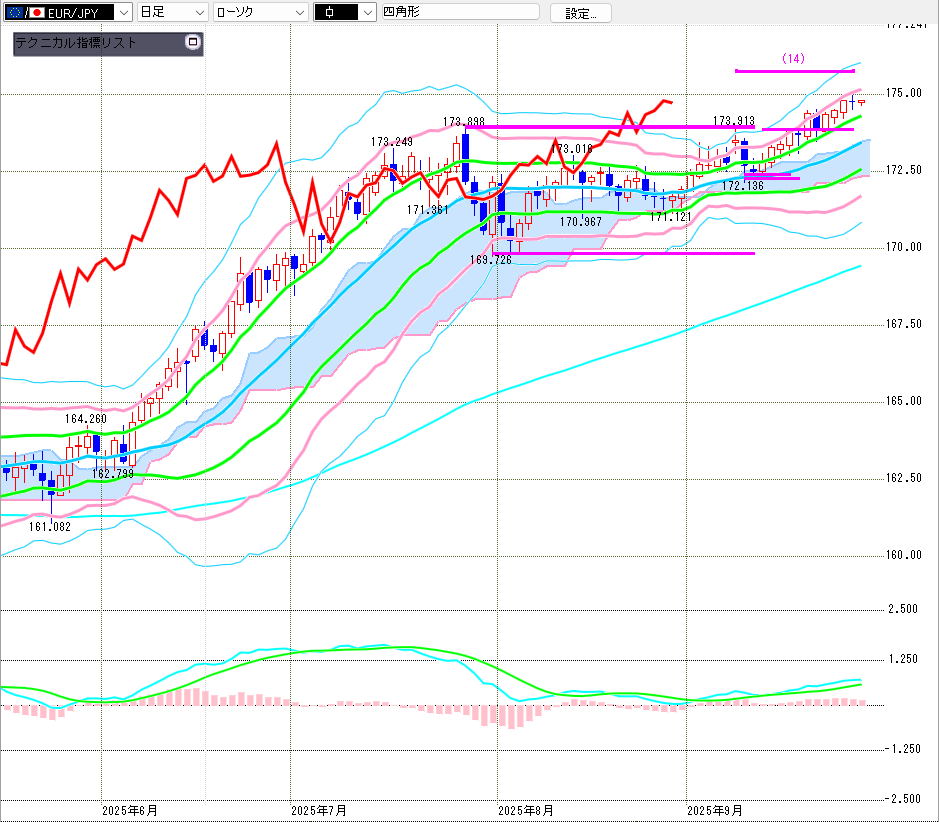Image resolution: width=939 pixels, height=822 pixels.
Task: Click the 173.898 high price label
Action: coord(464,122)
